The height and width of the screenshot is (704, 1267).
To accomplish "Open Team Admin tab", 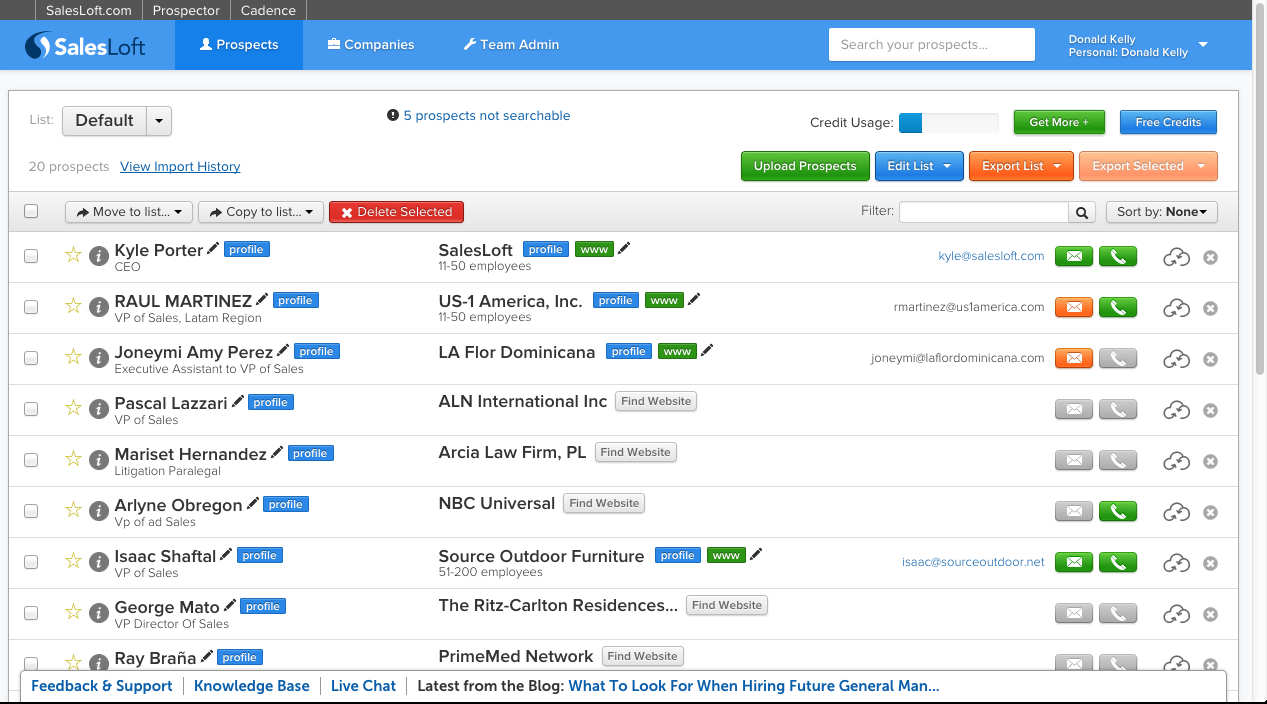I will click(511, 45).
